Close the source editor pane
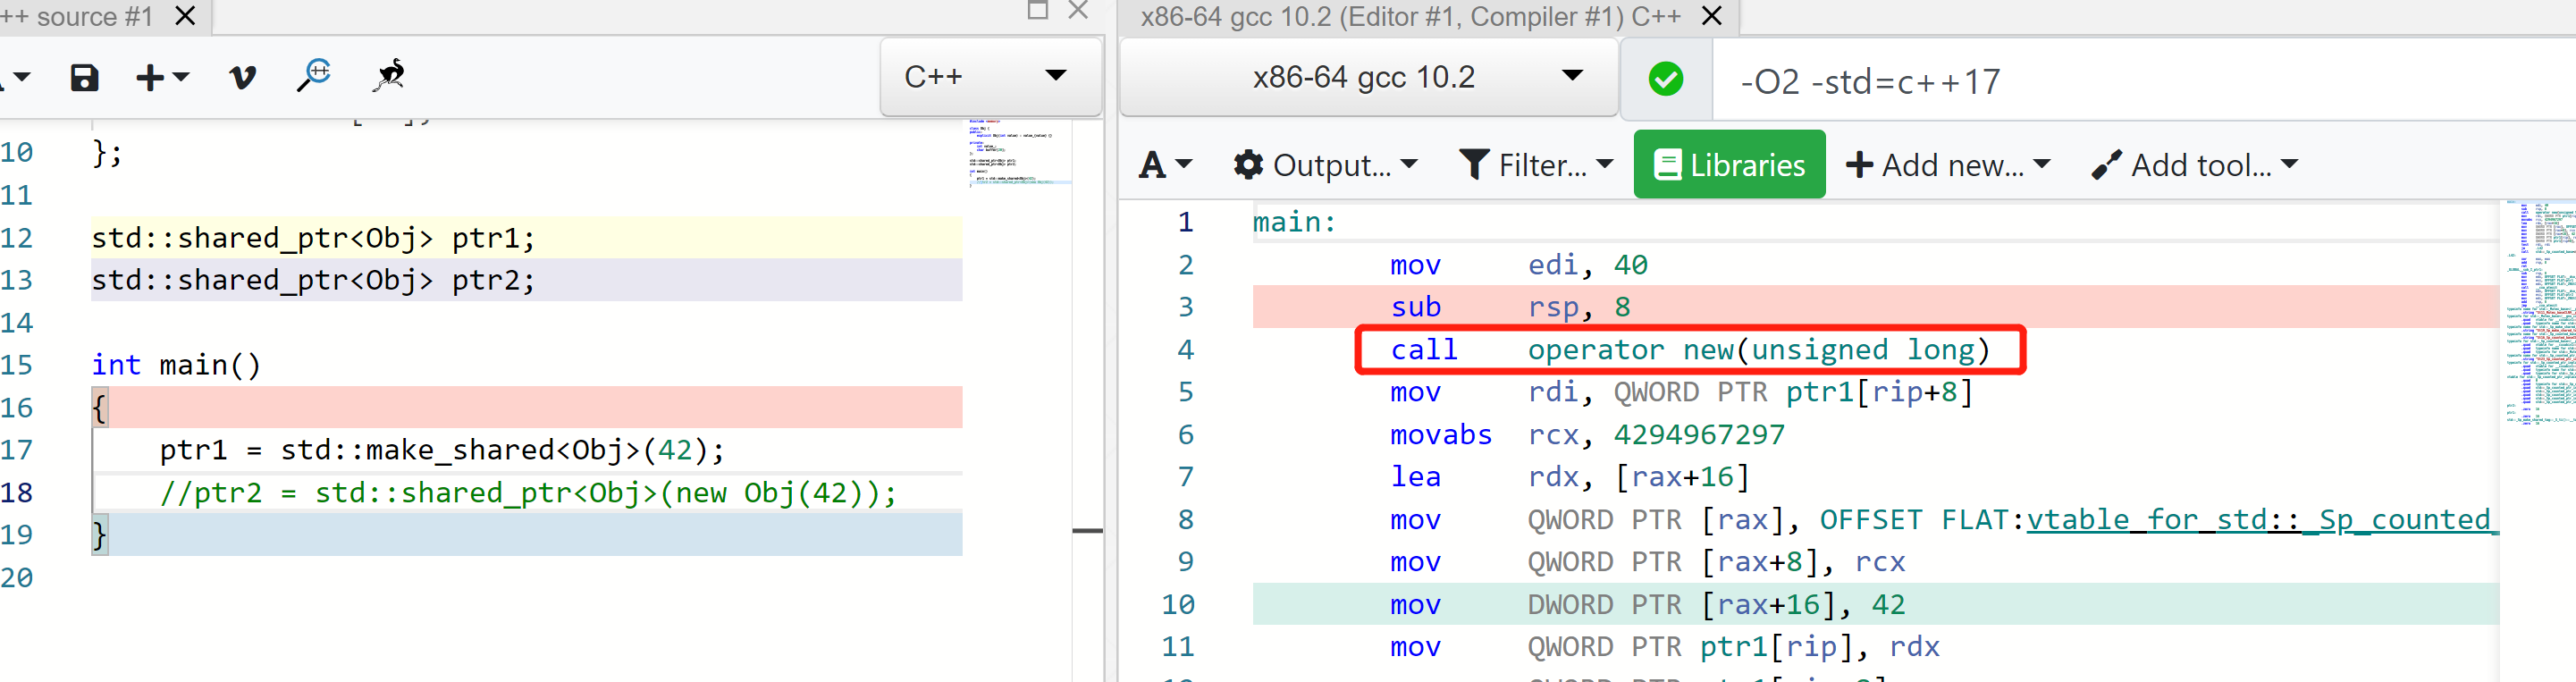 pos(1078,11)
